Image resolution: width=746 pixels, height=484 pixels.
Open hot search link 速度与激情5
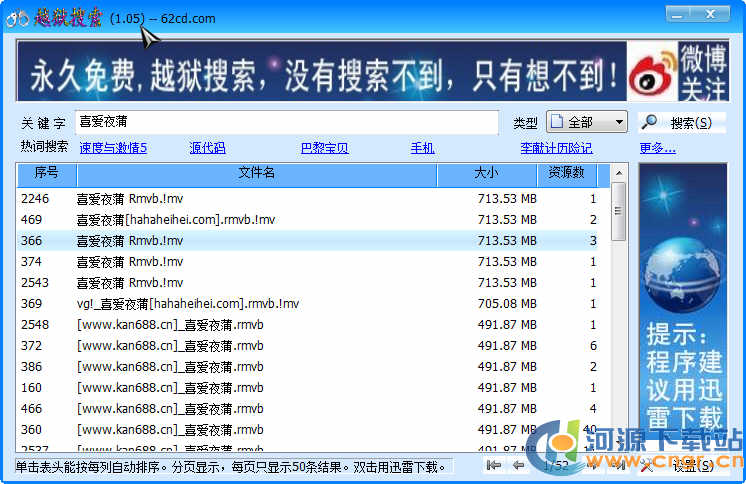pos(113,148)
